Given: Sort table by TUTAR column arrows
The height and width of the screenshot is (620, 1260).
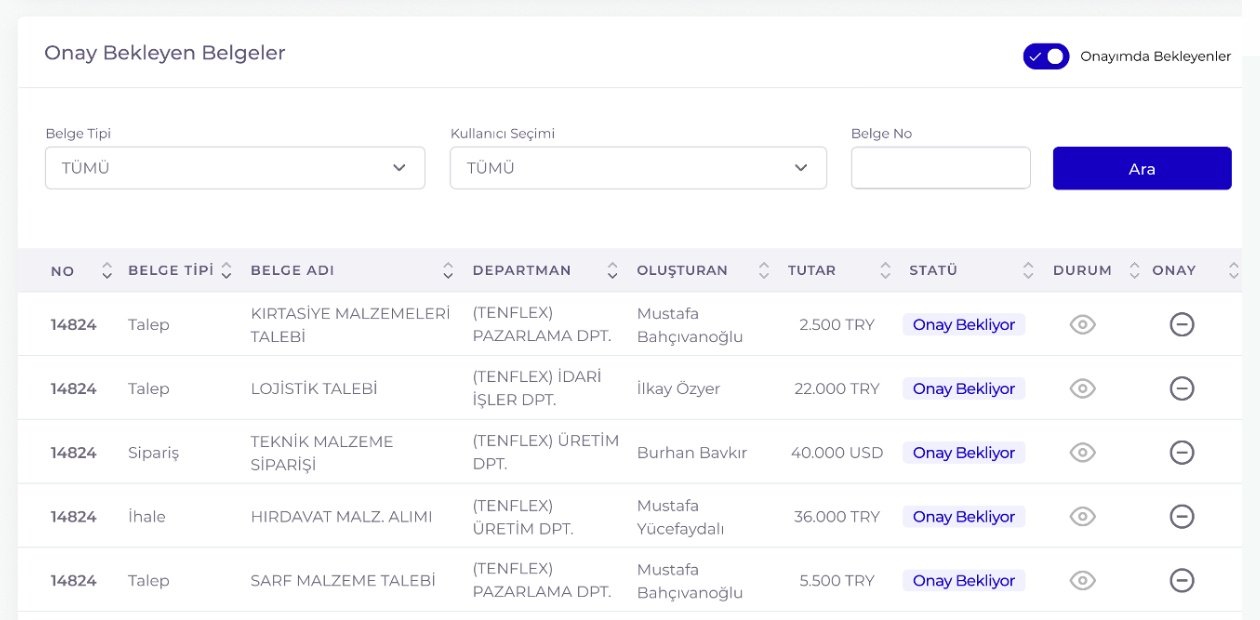Looking at the screenshot, I should point(885,270).
